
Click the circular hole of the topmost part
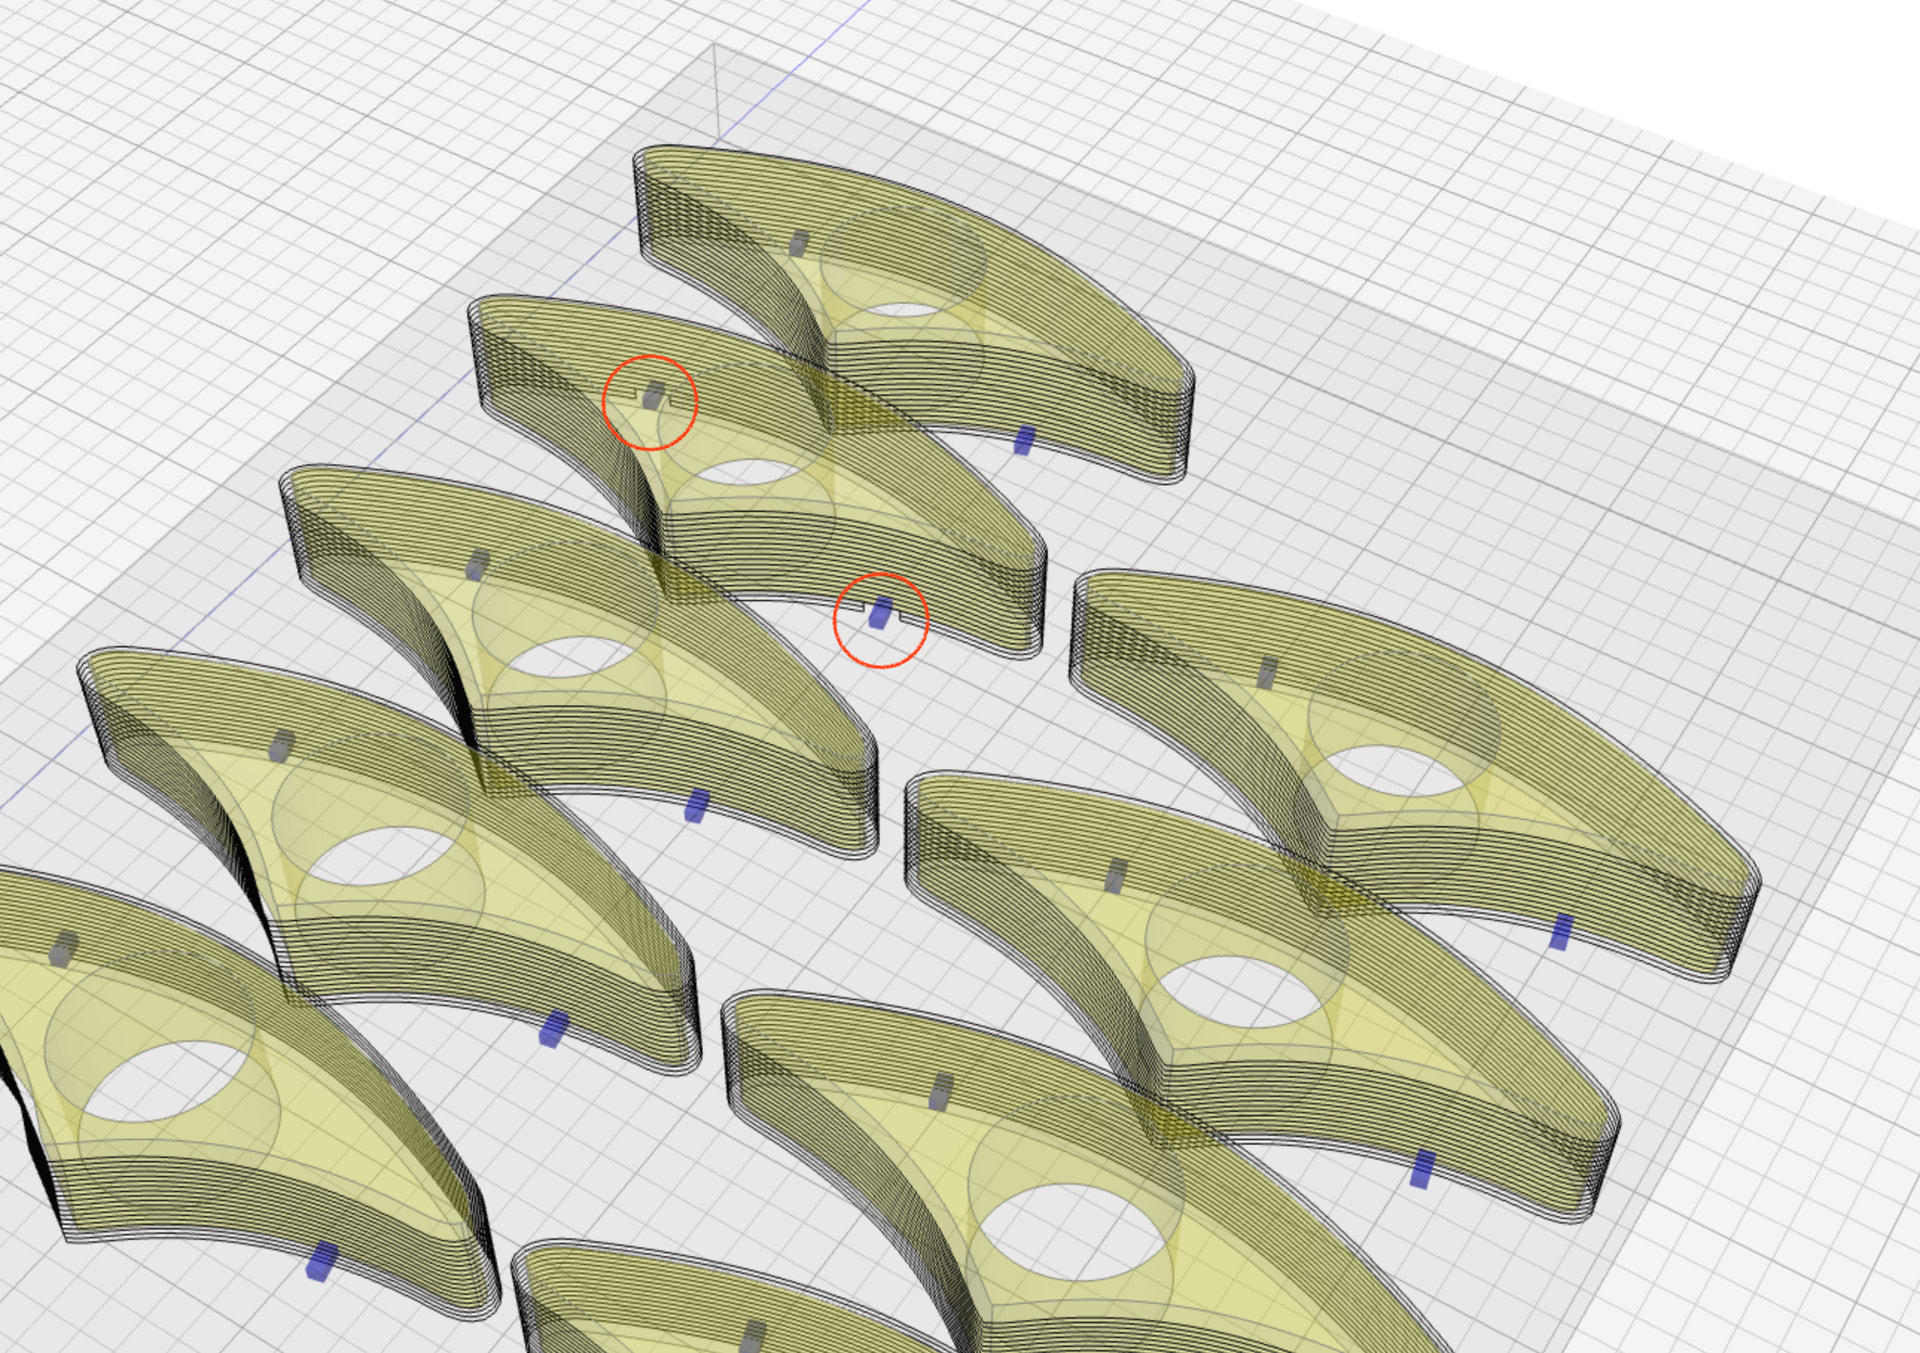pos(902,310)
